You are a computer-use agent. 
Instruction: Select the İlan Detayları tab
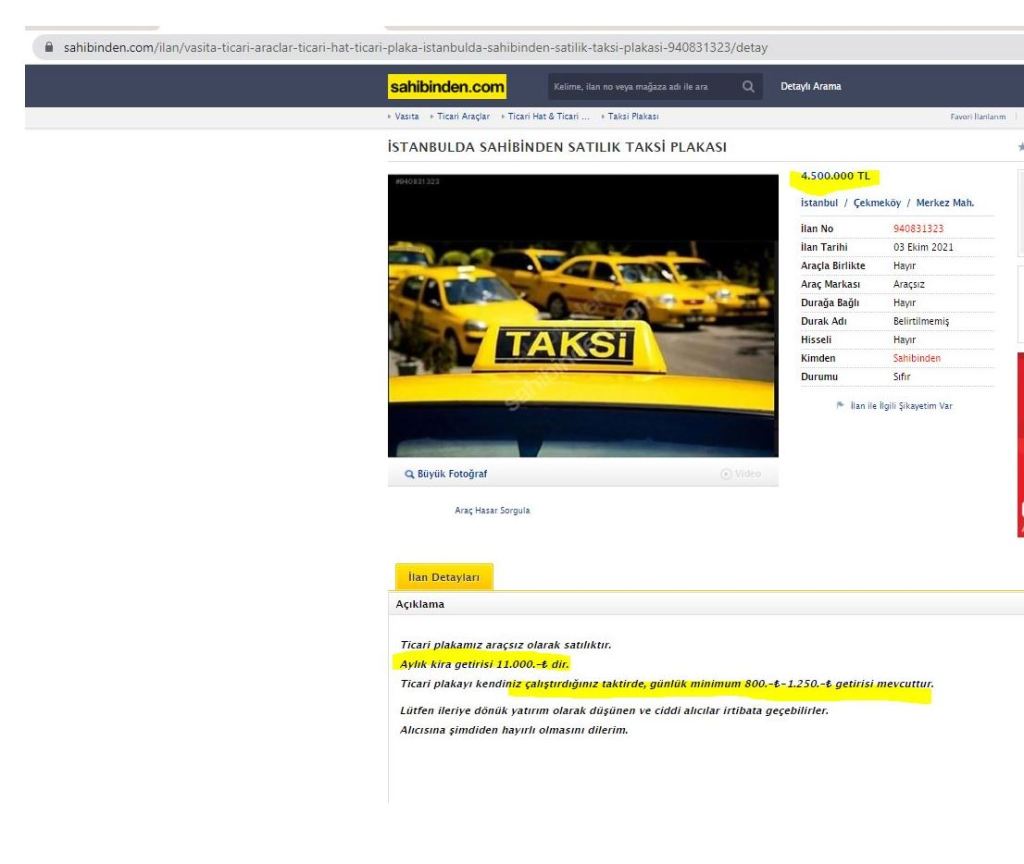pos(444,578)
